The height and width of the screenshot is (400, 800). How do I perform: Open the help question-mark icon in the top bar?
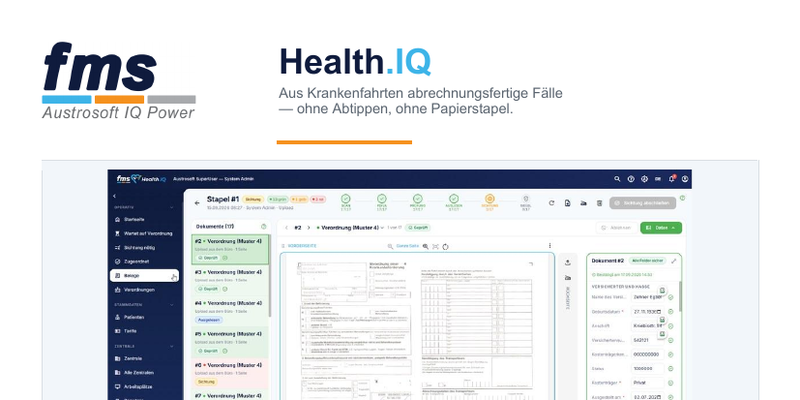point(631,179)
